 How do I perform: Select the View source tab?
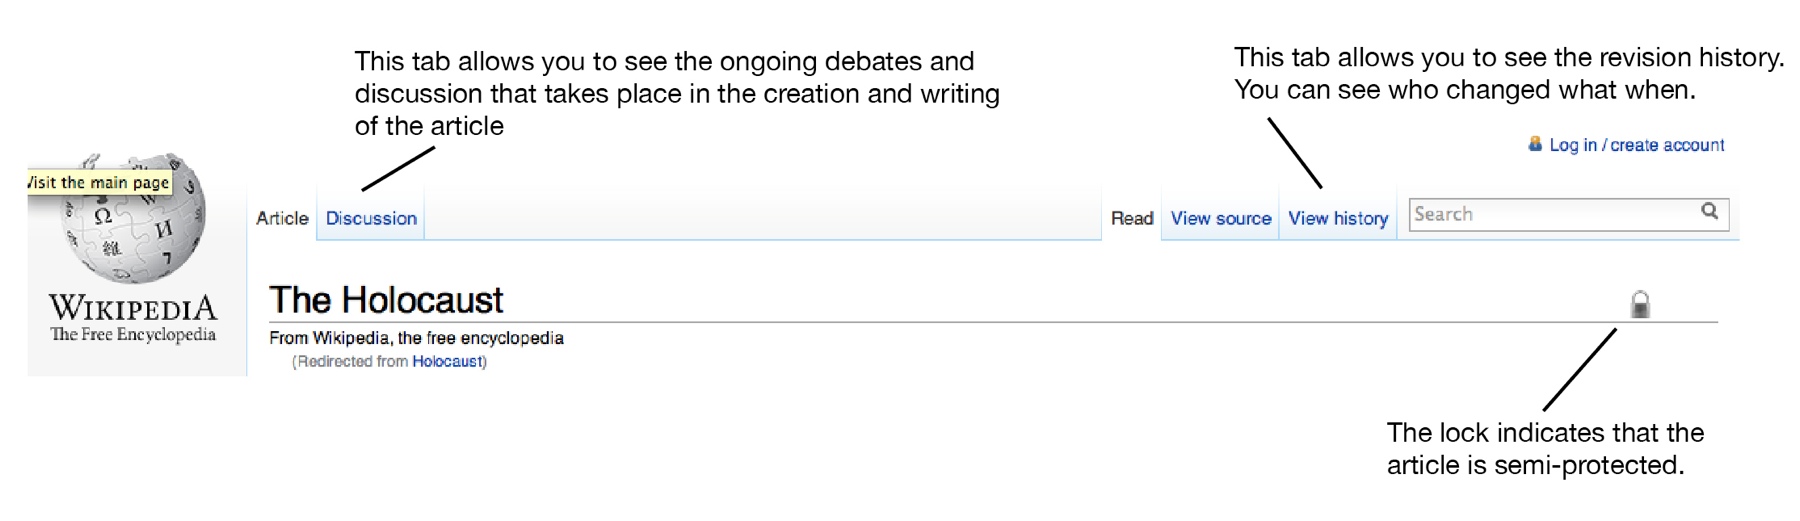click(x=1221, y=218)
